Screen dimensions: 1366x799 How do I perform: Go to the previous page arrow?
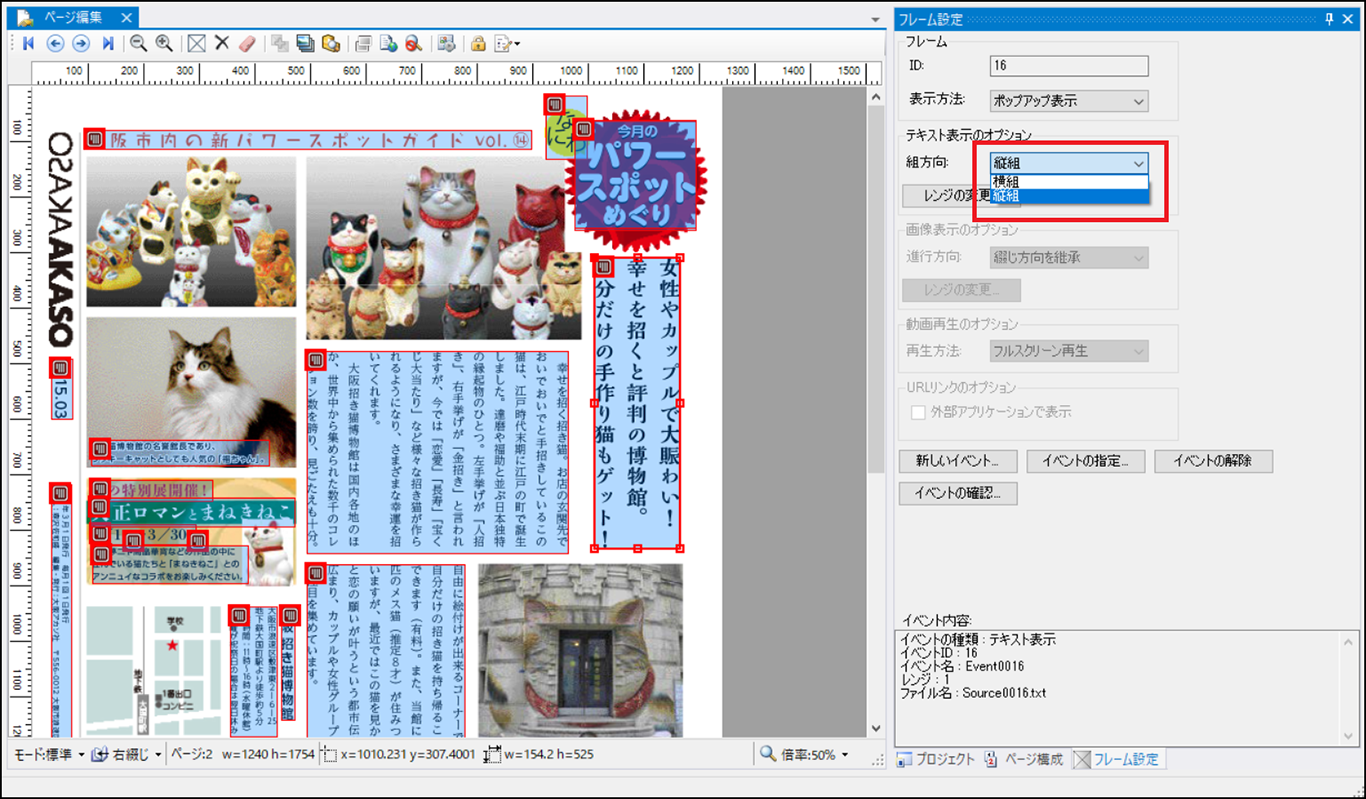(55, 43)
